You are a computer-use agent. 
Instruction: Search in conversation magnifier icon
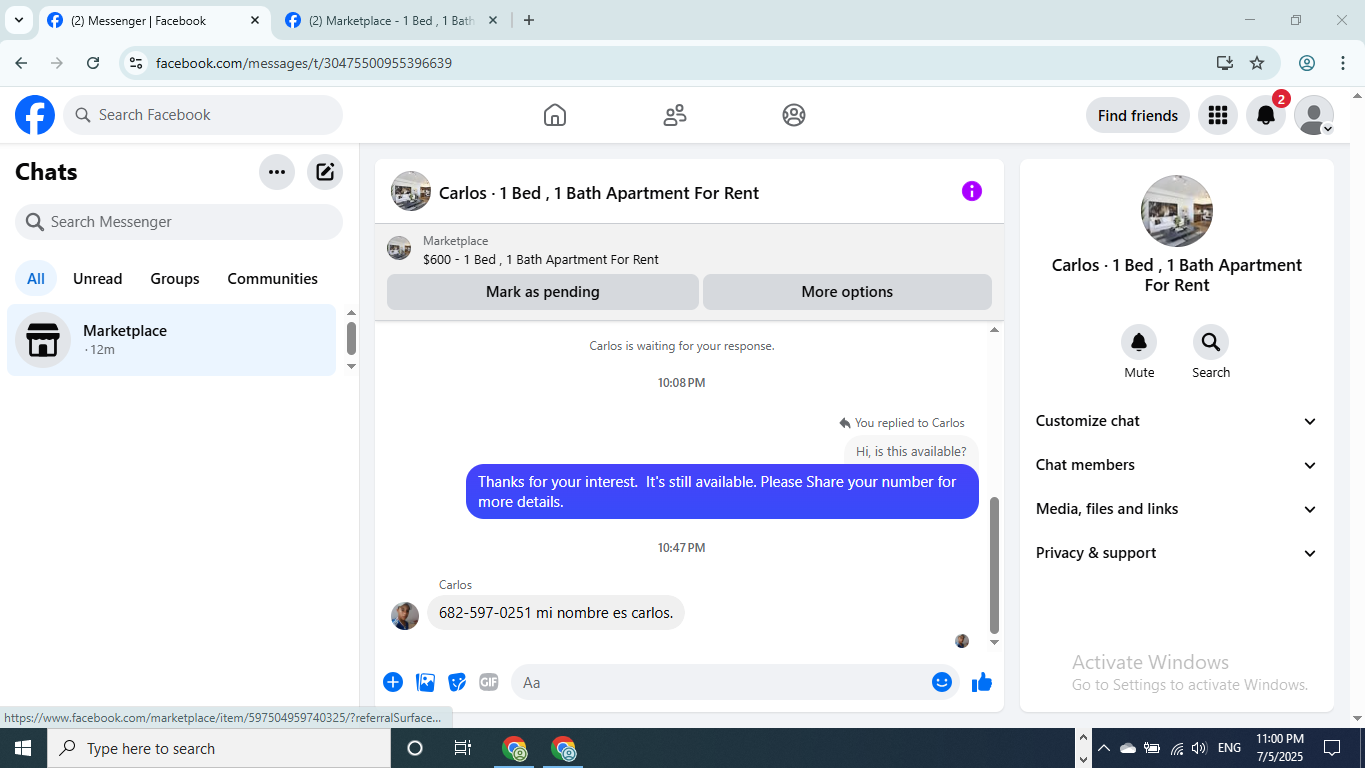click(x=1211, y=342)
